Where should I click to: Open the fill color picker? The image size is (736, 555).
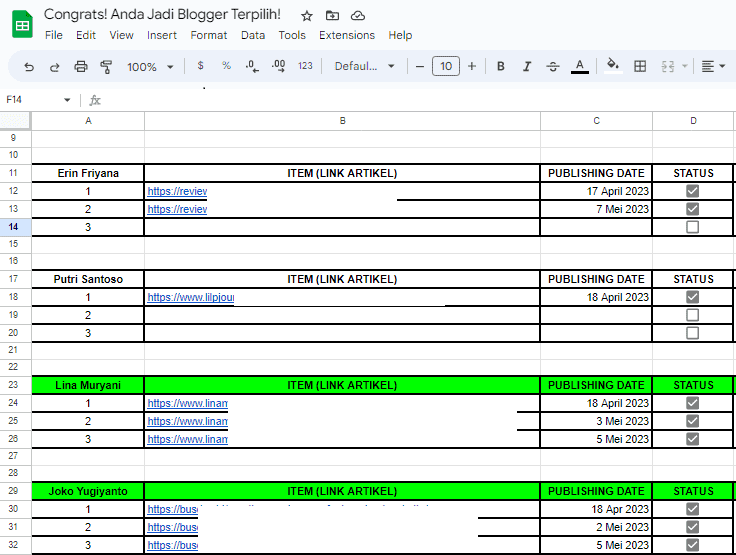tap(613, 67)
